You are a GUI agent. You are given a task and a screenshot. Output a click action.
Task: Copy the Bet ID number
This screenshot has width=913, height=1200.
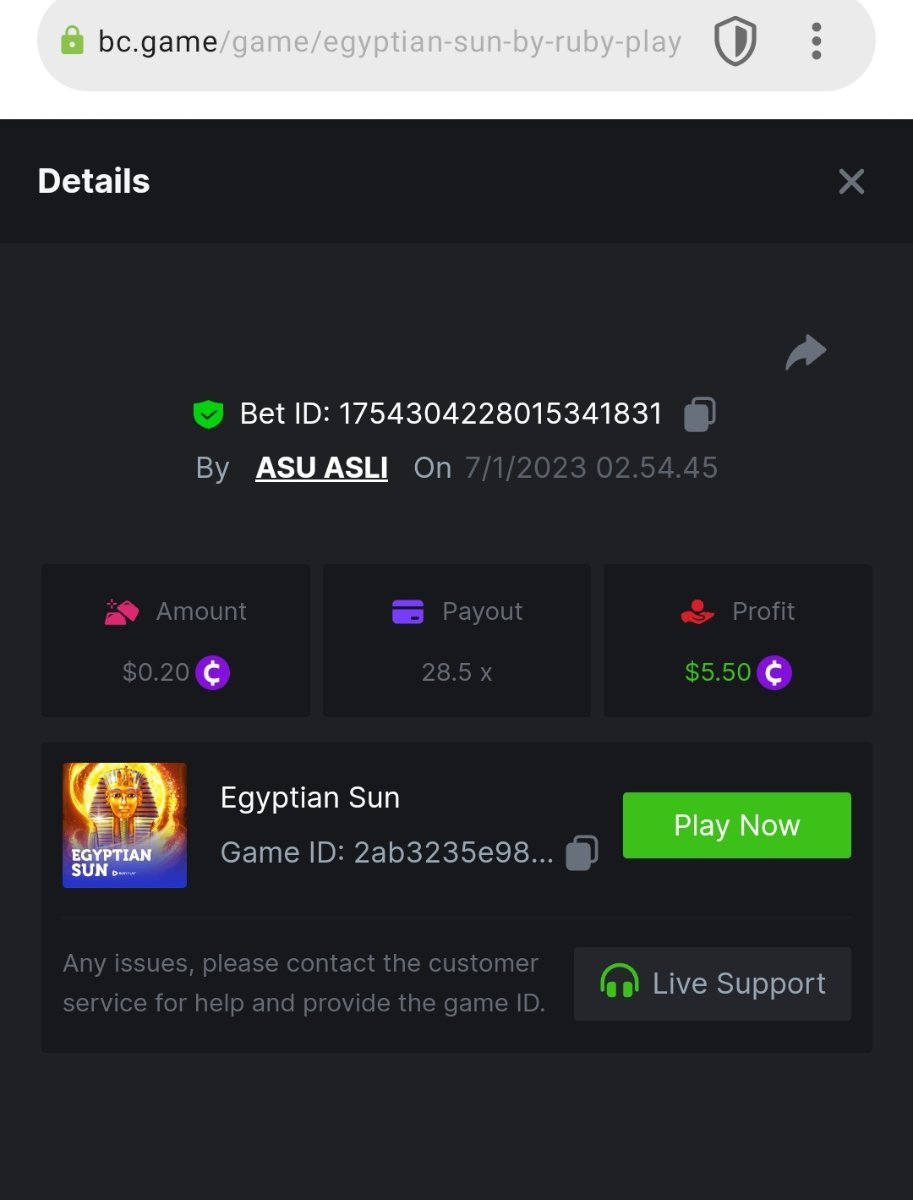pyautogui.click(x=699, y=414)
